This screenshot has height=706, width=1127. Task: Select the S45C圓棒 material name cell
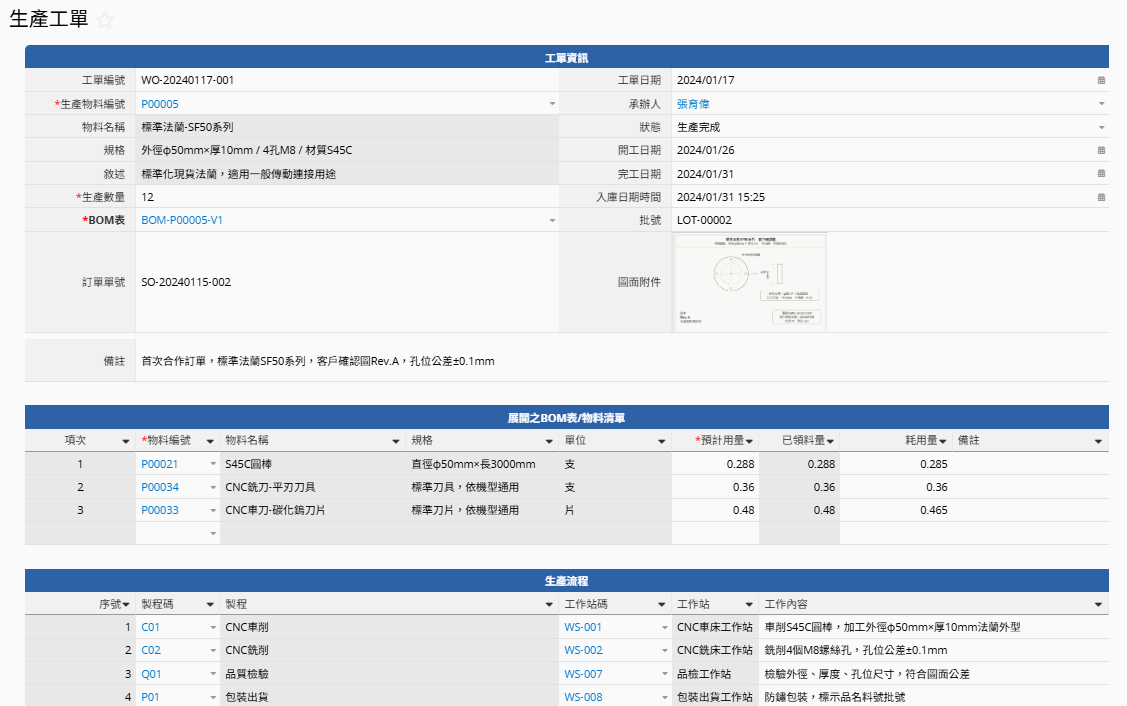click(x=313, y=464)
